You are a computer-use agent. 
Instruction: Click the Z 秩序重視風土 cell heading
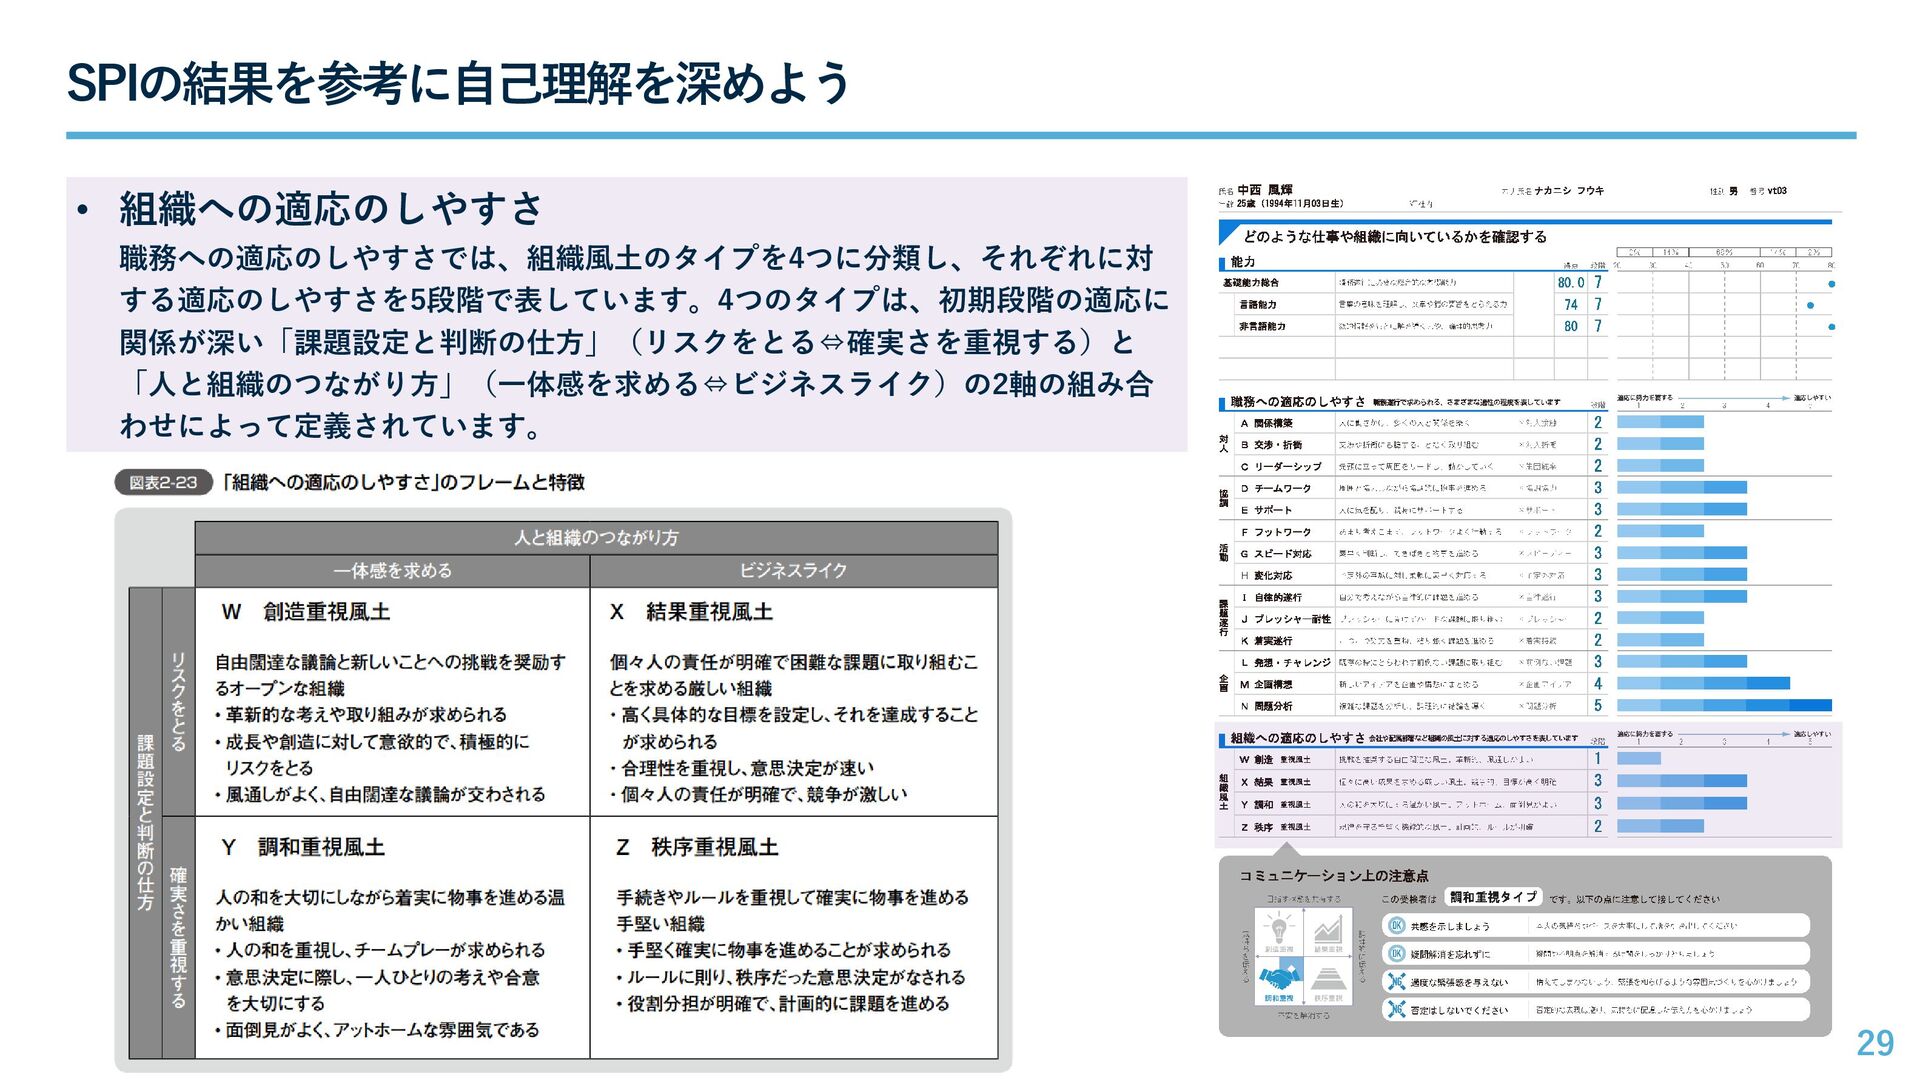tap(697, 847)
